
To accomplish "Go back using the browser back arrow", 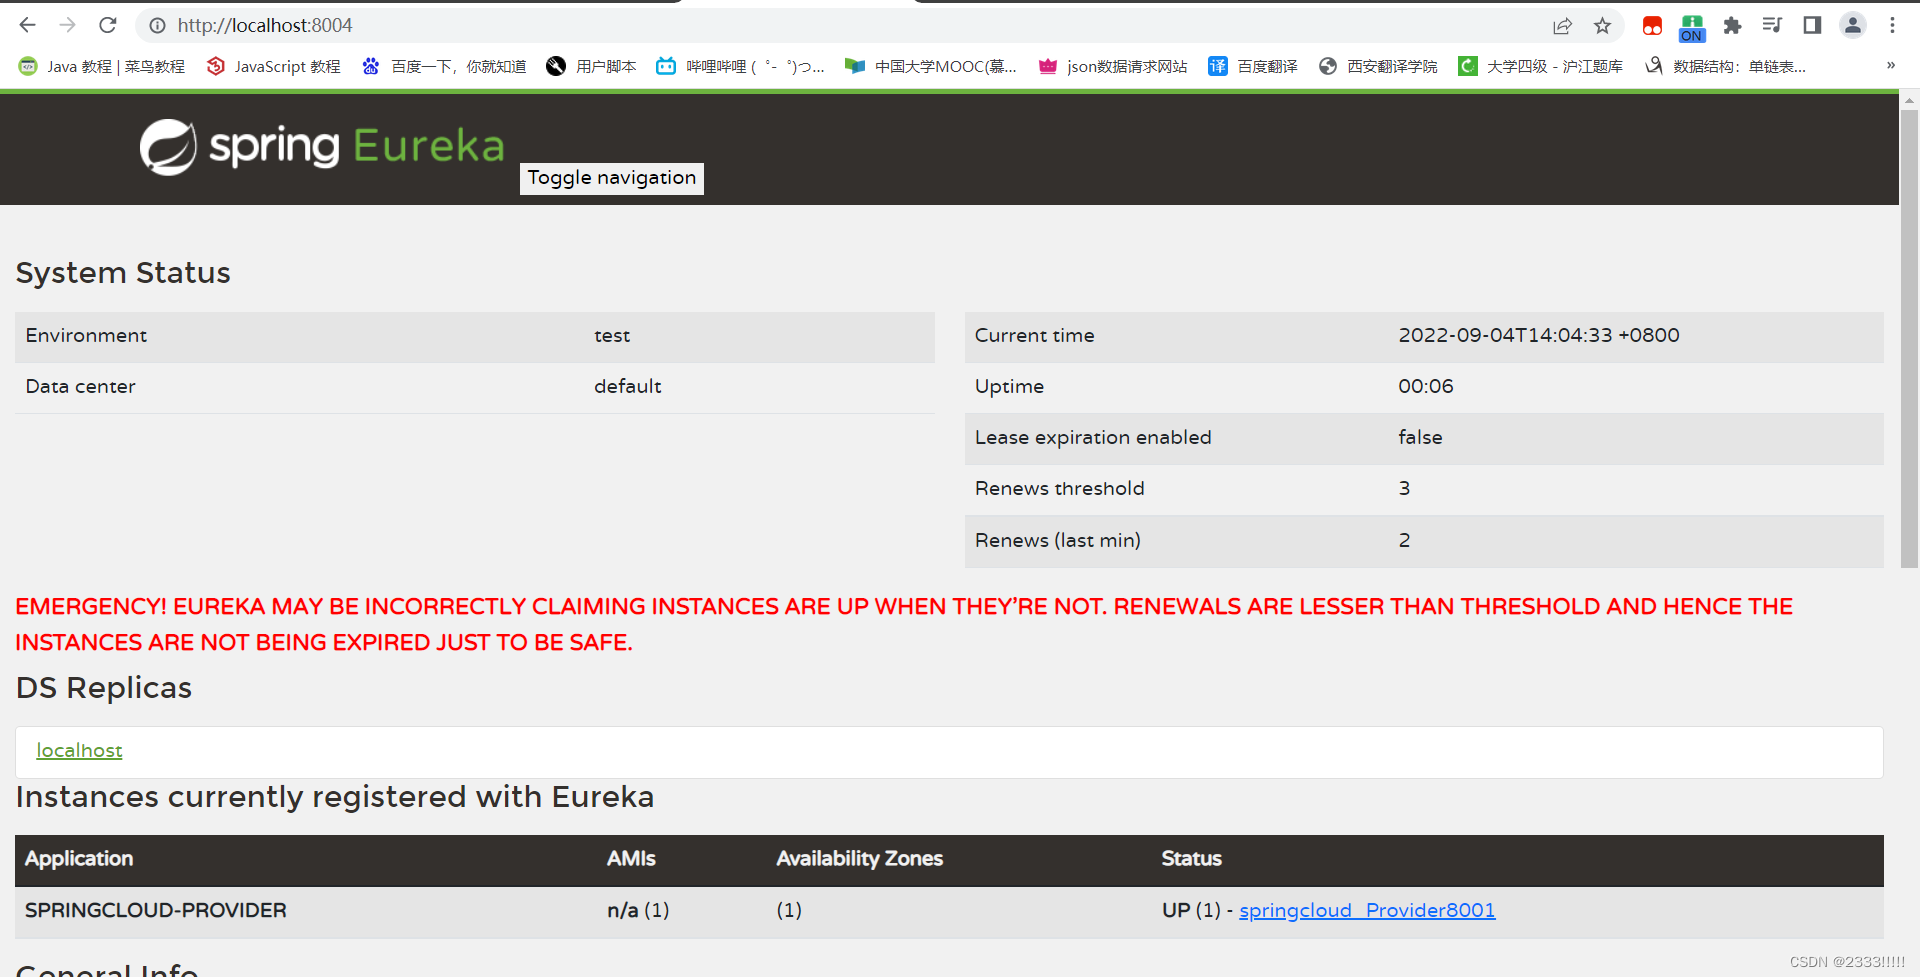I will (x=26, y=25).
